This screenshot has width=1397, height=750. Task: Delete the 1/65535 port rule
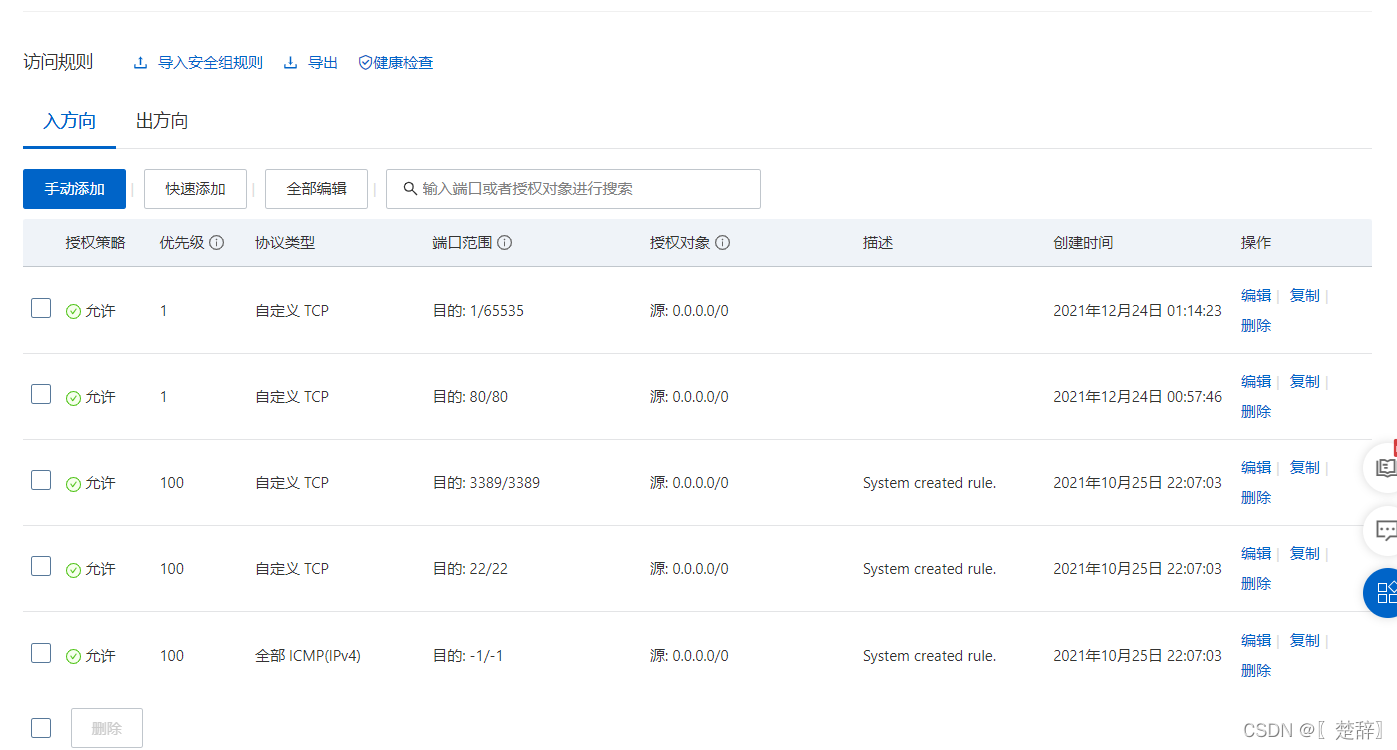(1256, 326)
